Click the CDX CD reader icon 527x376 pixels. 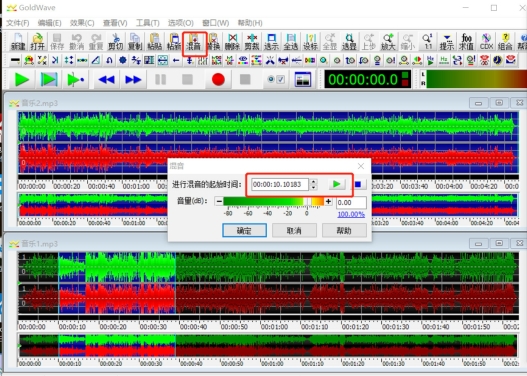(486, 42)
